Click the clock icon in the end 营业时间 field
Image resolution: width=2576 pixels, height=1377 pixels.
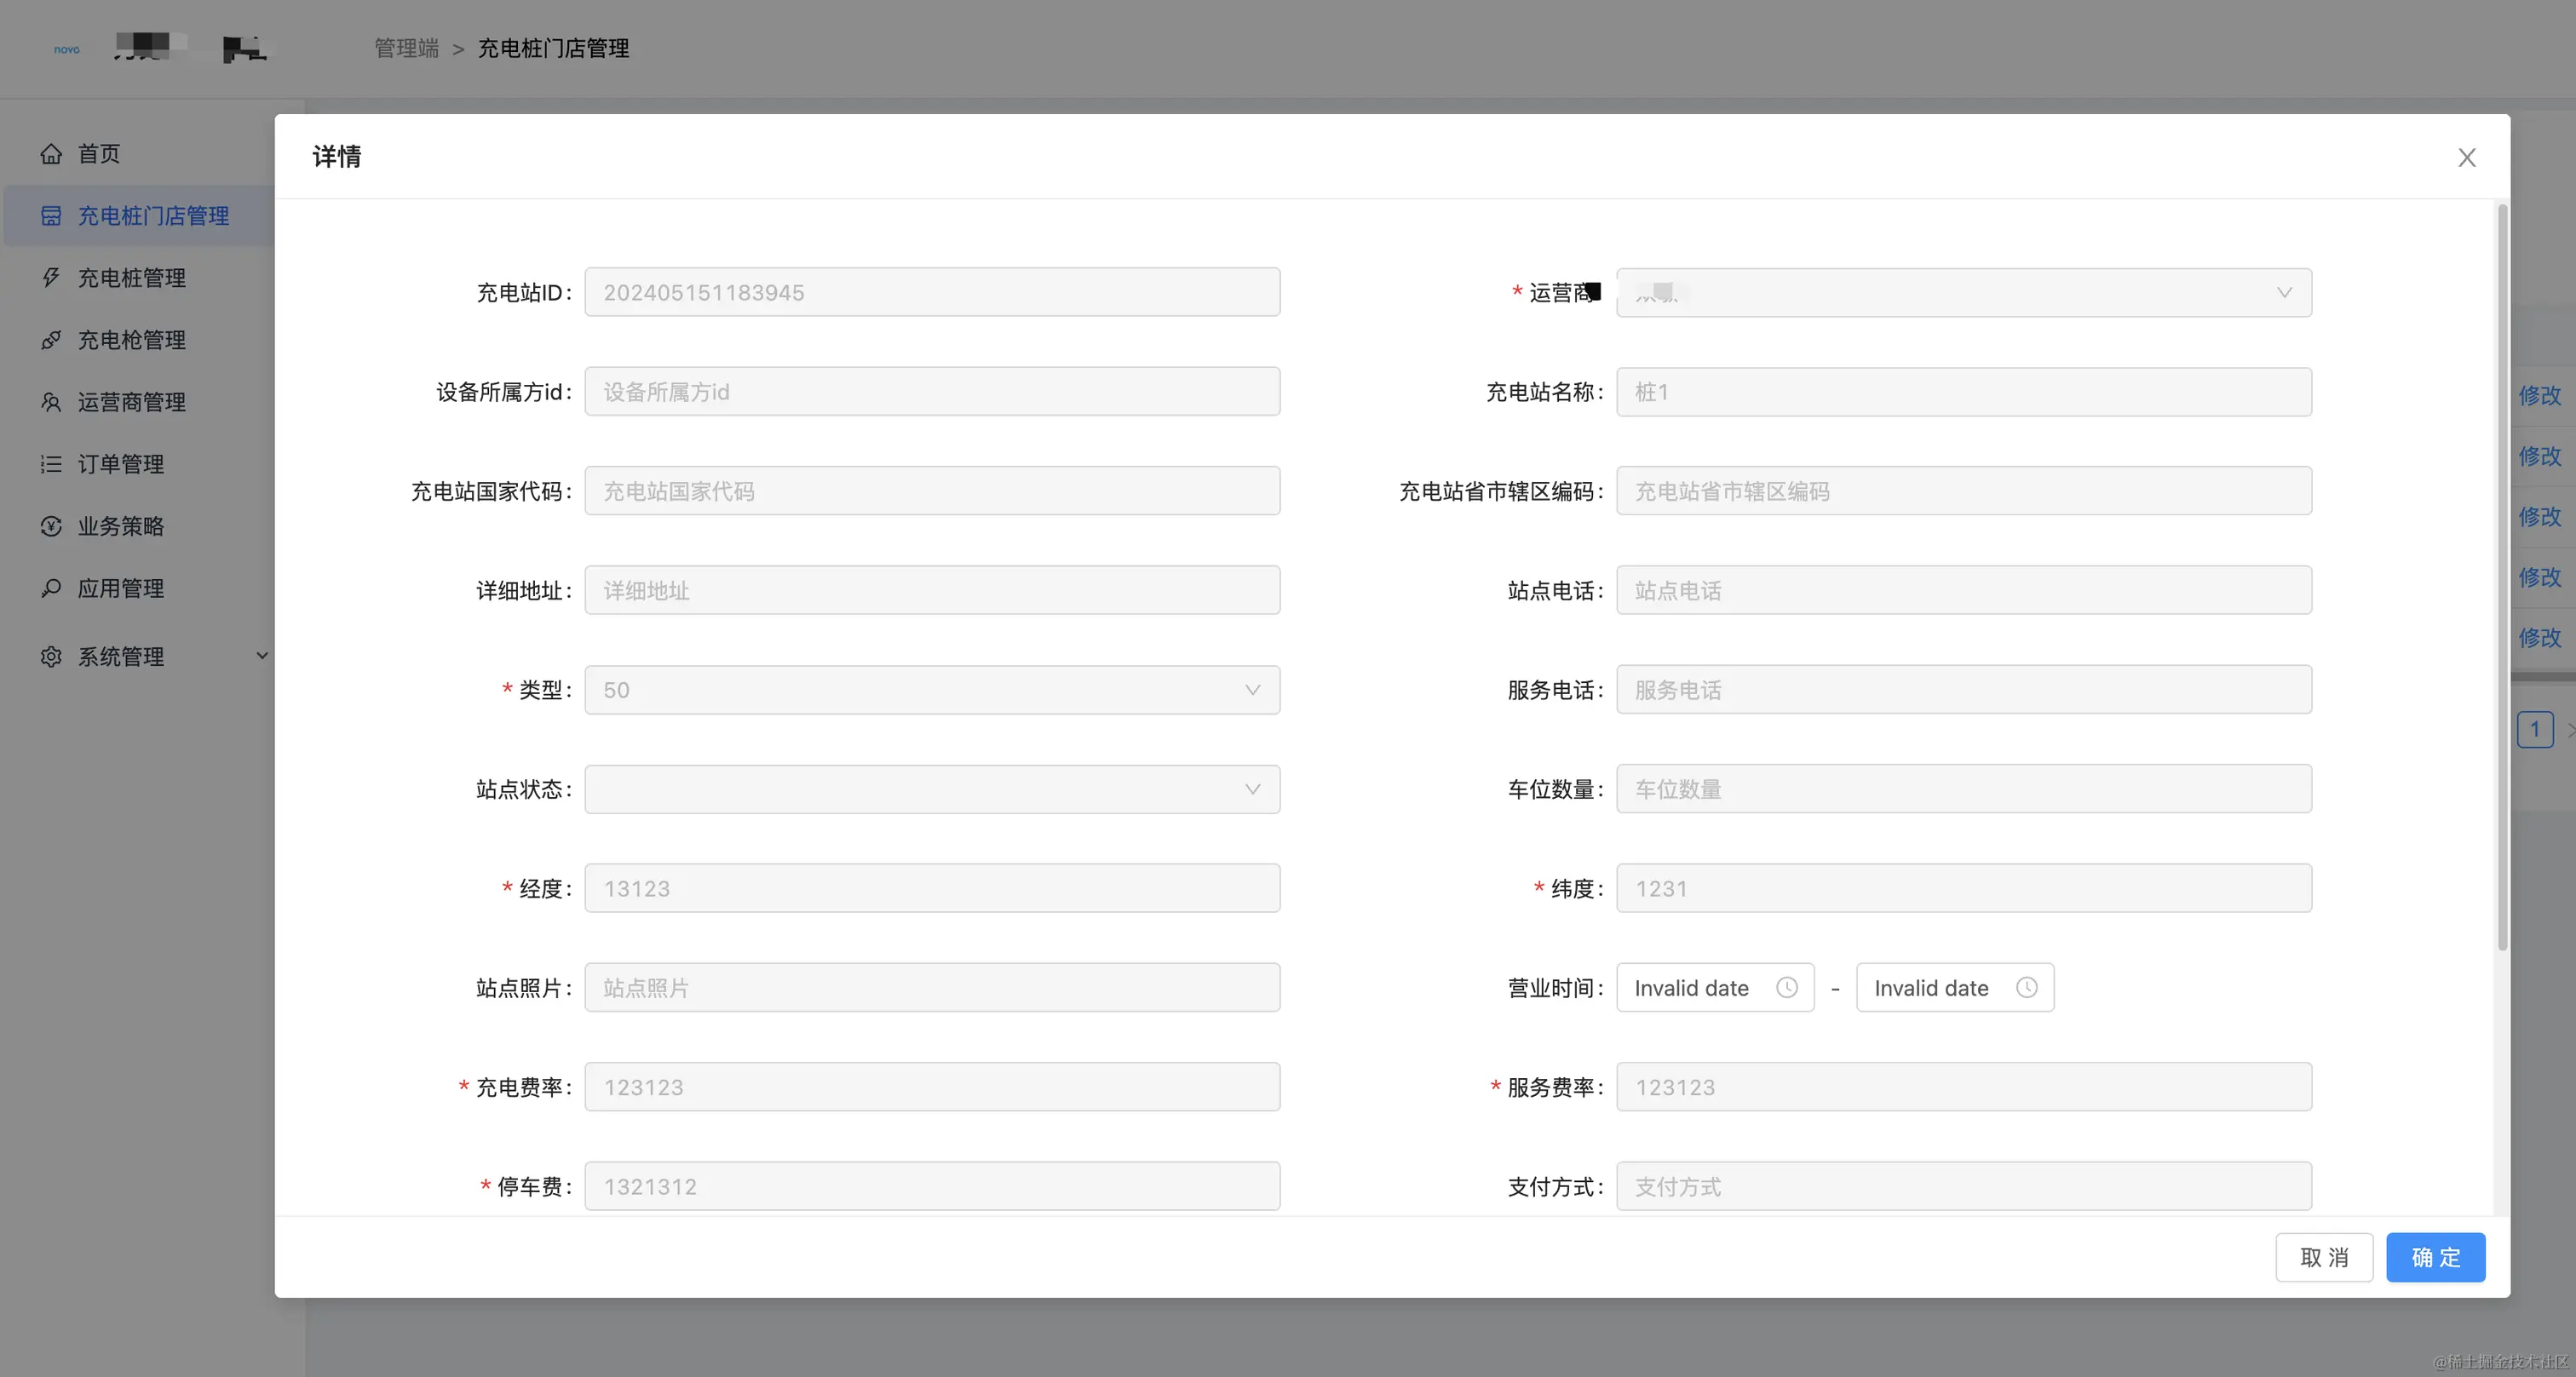pos(2026,988)
